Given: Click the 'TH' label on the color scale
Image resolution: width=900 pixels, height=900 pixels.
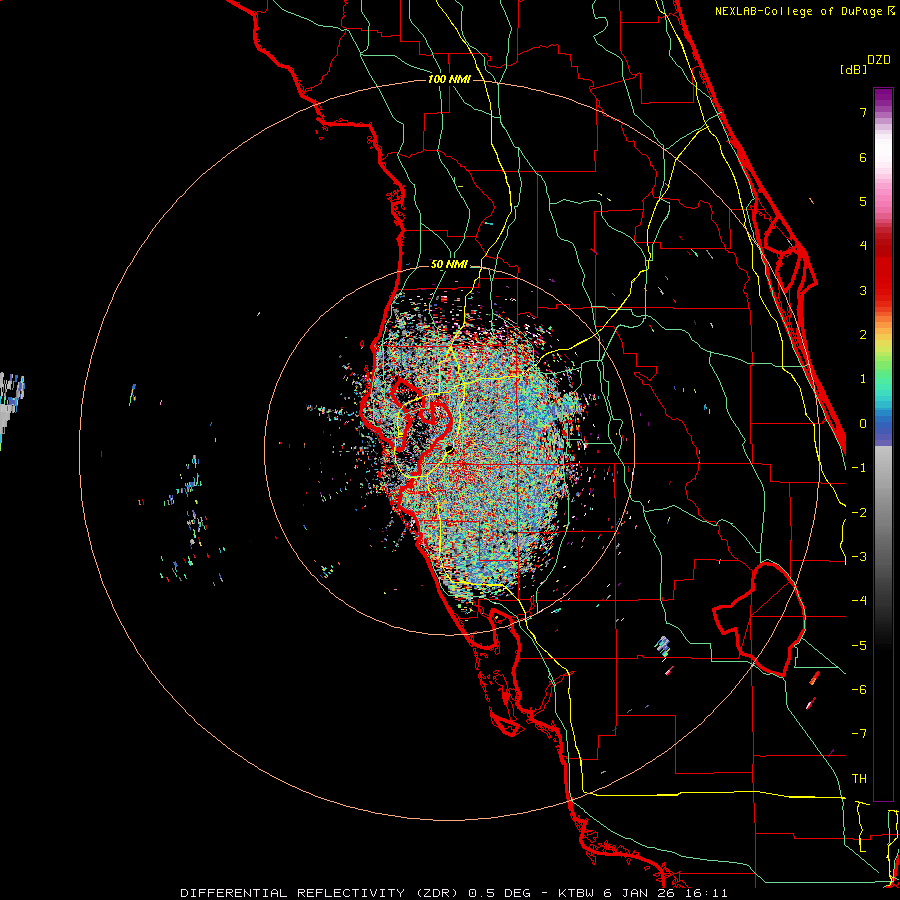Looking at the screenshot, I should pyautogui.click(x=859, y=778).
